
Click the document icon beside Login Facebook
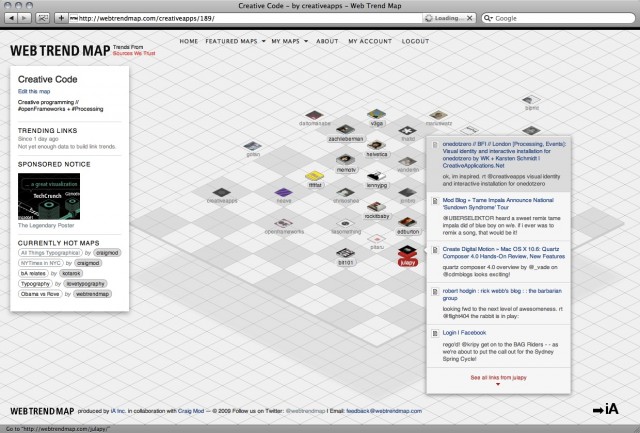tap(435, 333)
